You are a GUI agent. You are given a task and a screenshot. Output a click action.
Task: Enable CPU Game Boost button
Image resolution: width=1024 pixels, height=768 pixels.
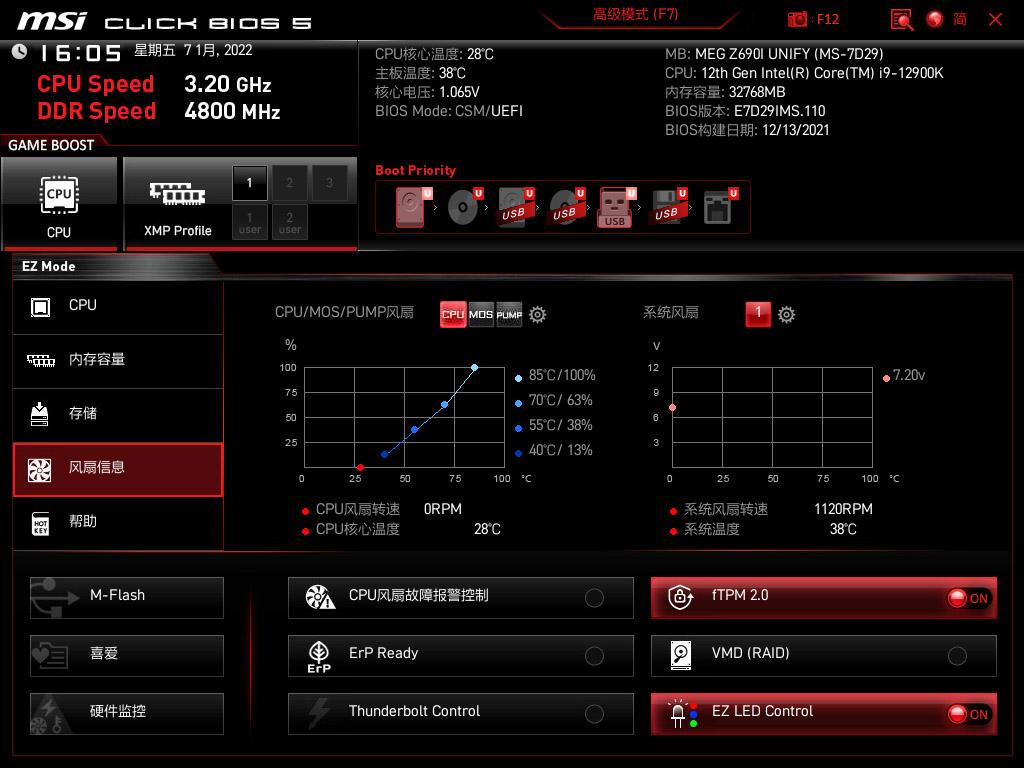click(x=59, y=203)
